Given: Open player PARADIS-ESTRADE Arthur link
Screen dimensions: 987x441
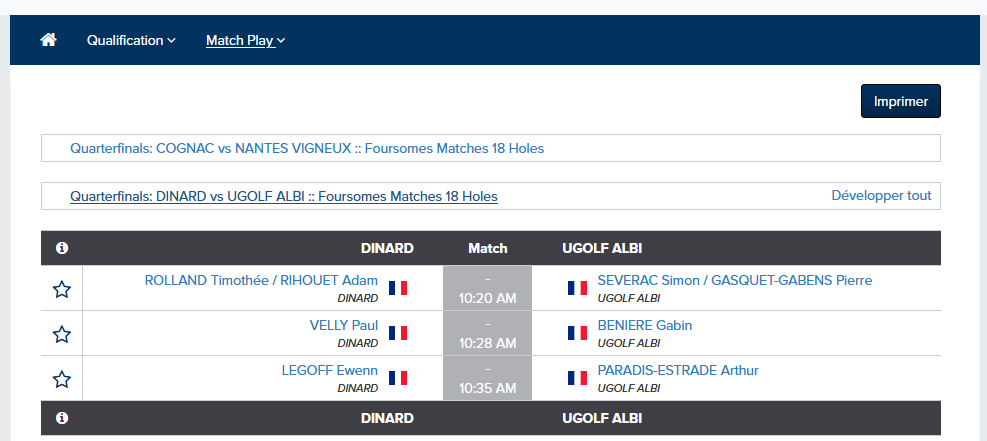Looking at the screenshot, I should click(678, 371).
